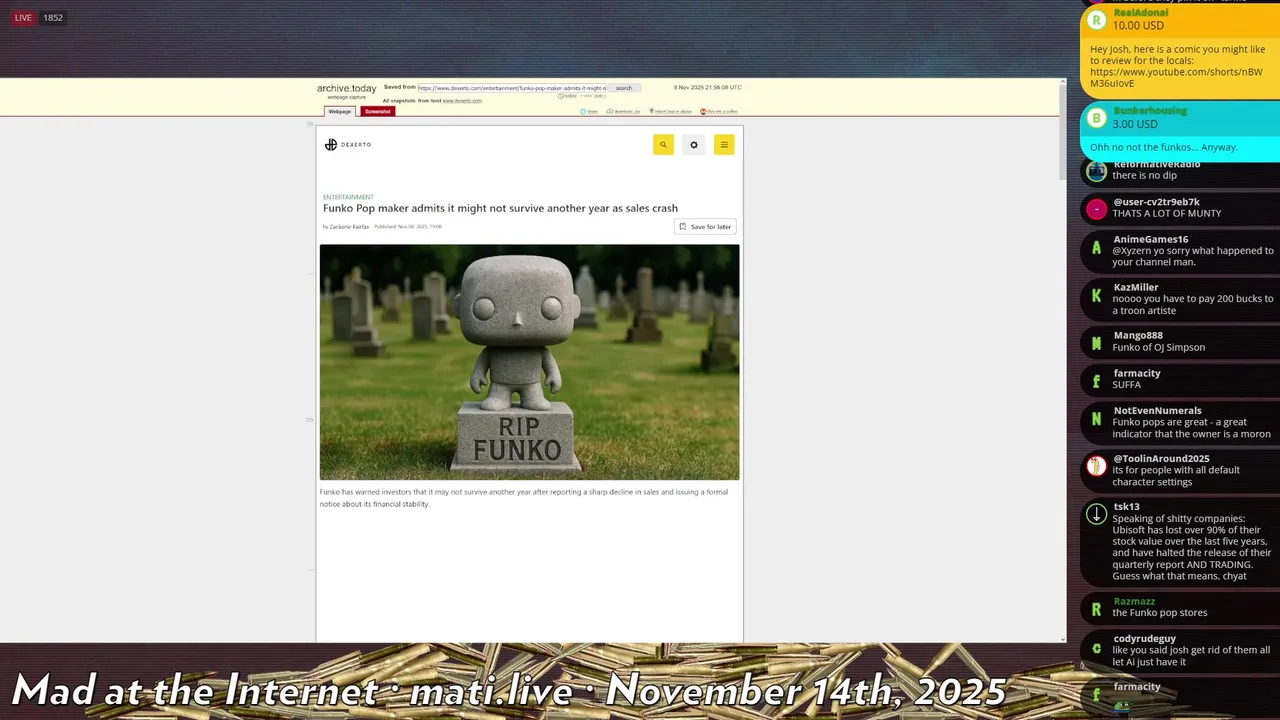Image resolution: width=1280 pixels, height=720 pixels.
Task: Click the Funko Pop article headline
Action: [x=500, y=208]
